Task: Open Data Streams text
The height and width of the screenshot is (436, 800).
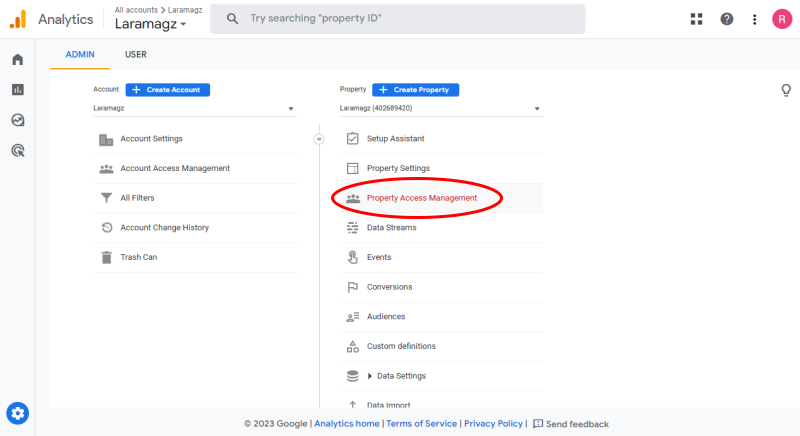Action: click(x=391, y=227)
